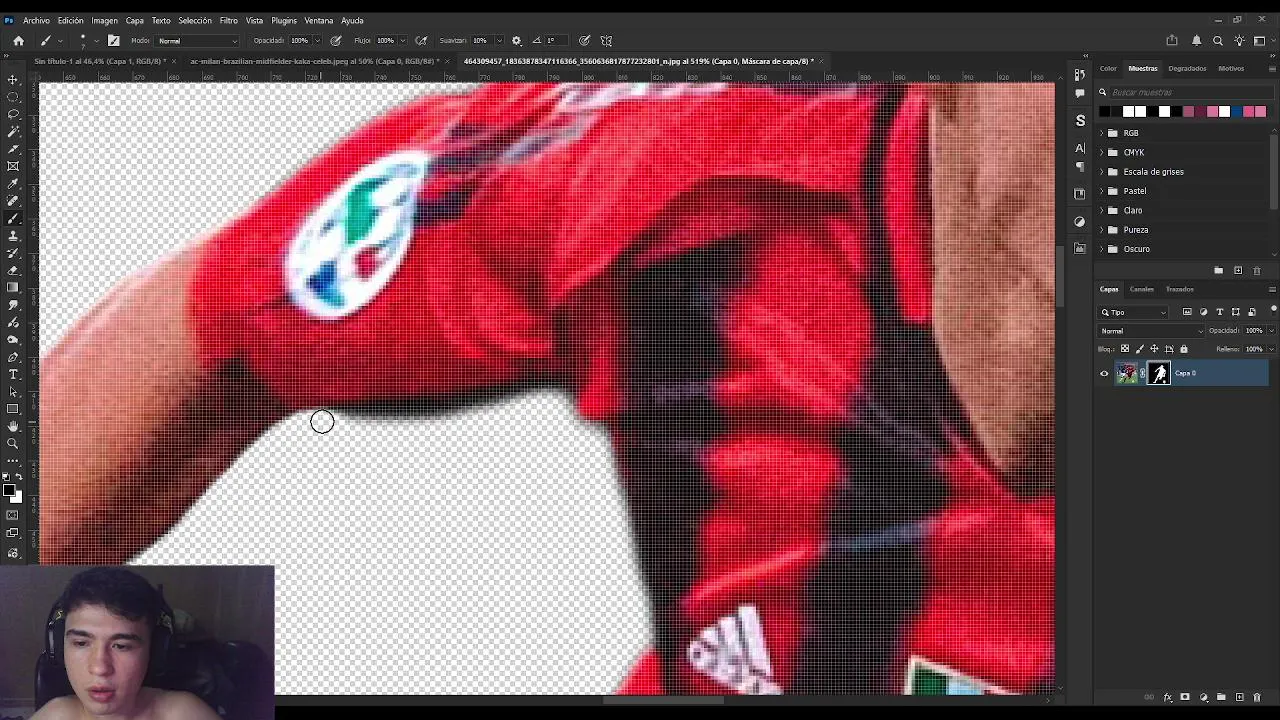Select the Brush tool in toolbox

(13, 218)
